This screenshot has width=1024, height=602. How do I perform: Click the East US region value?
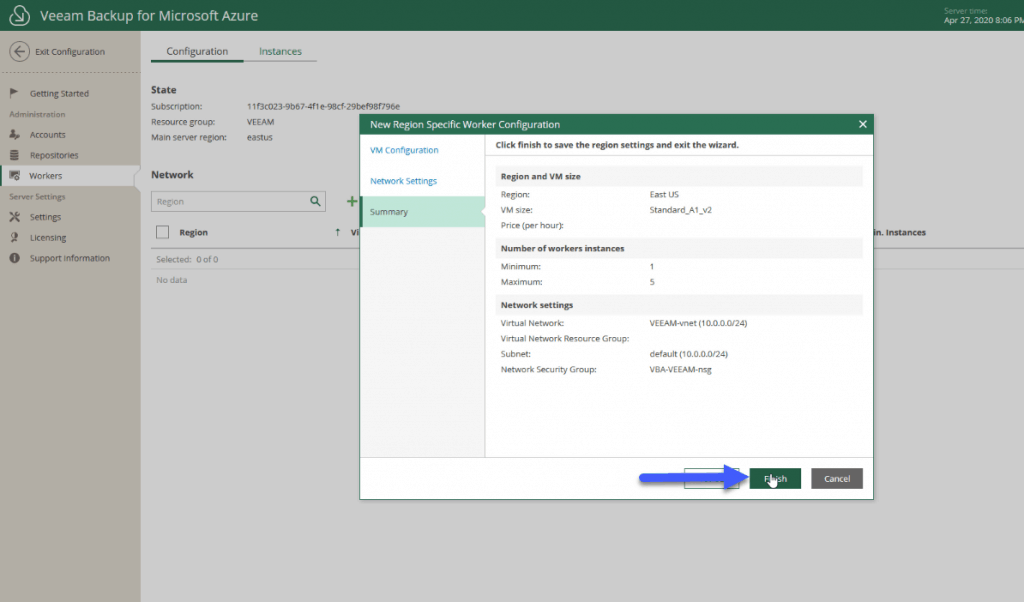[664, 195]
